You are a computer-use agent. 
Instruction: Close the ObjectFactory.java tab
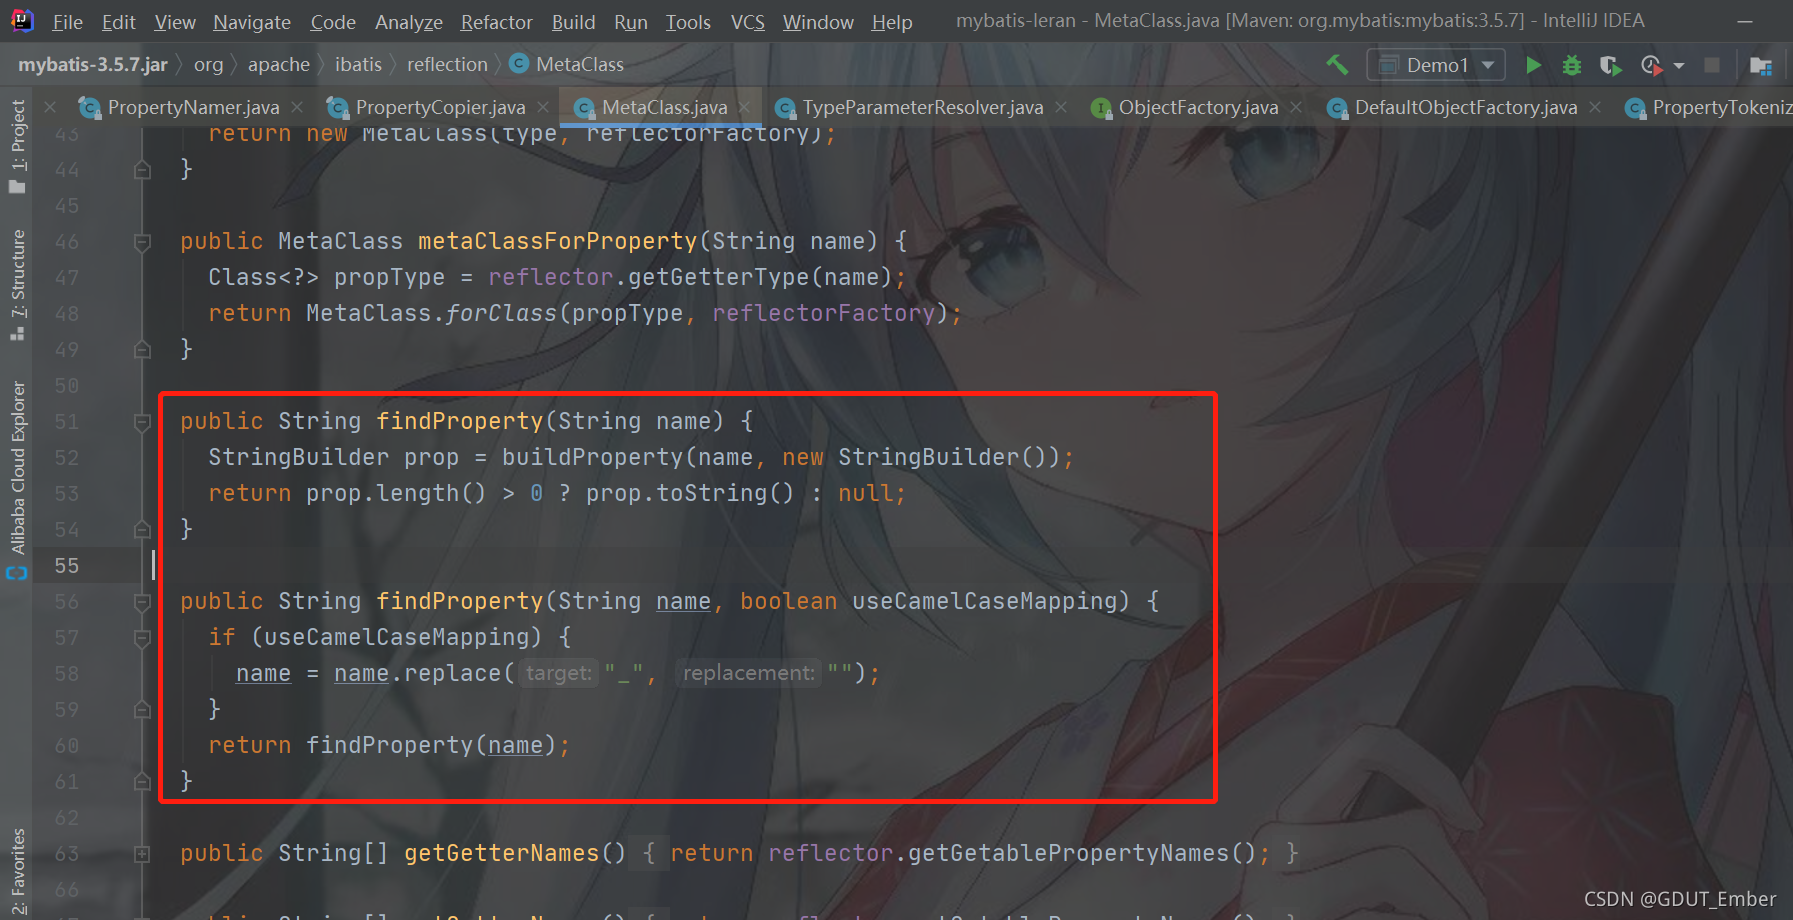(x=1296, y=107)
